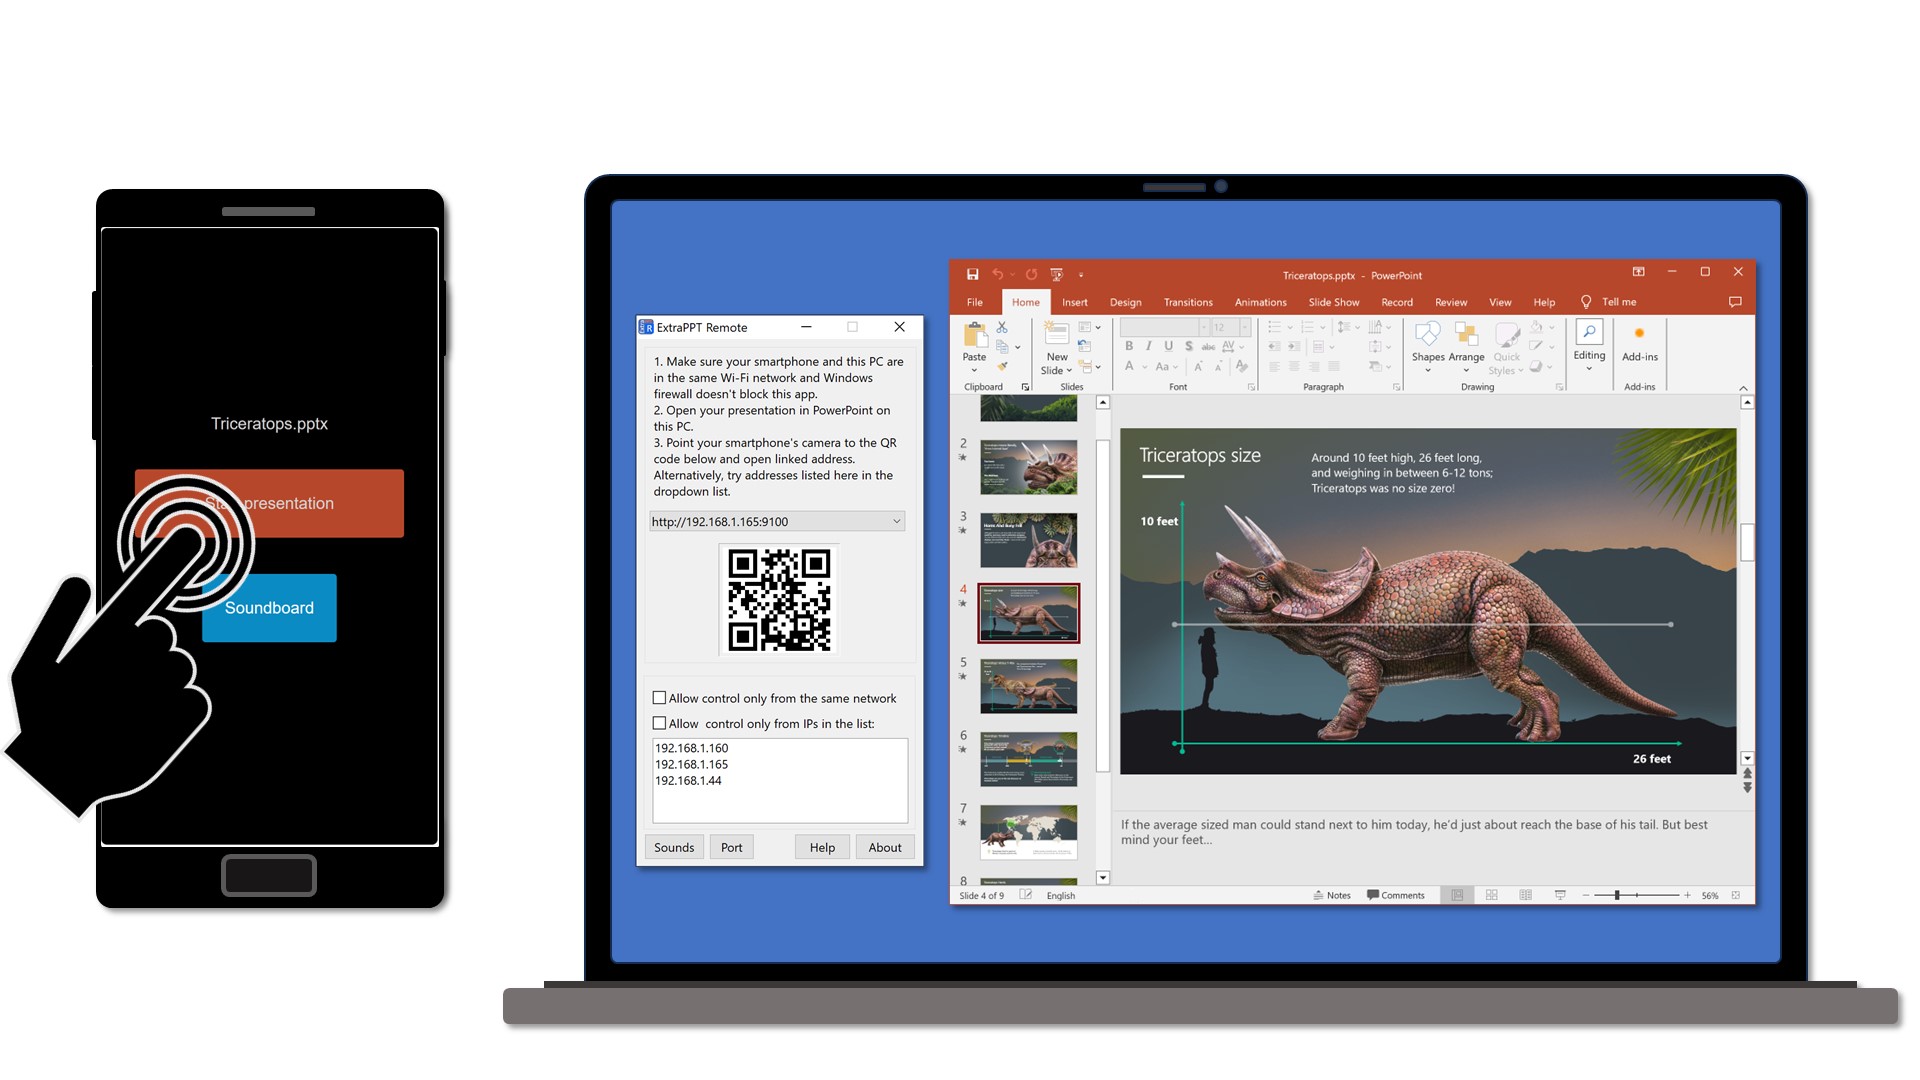Open the Add-ins orange icon
Image resolution: width=1920 pixels, height=1080 pixels.
[1639, 333]
